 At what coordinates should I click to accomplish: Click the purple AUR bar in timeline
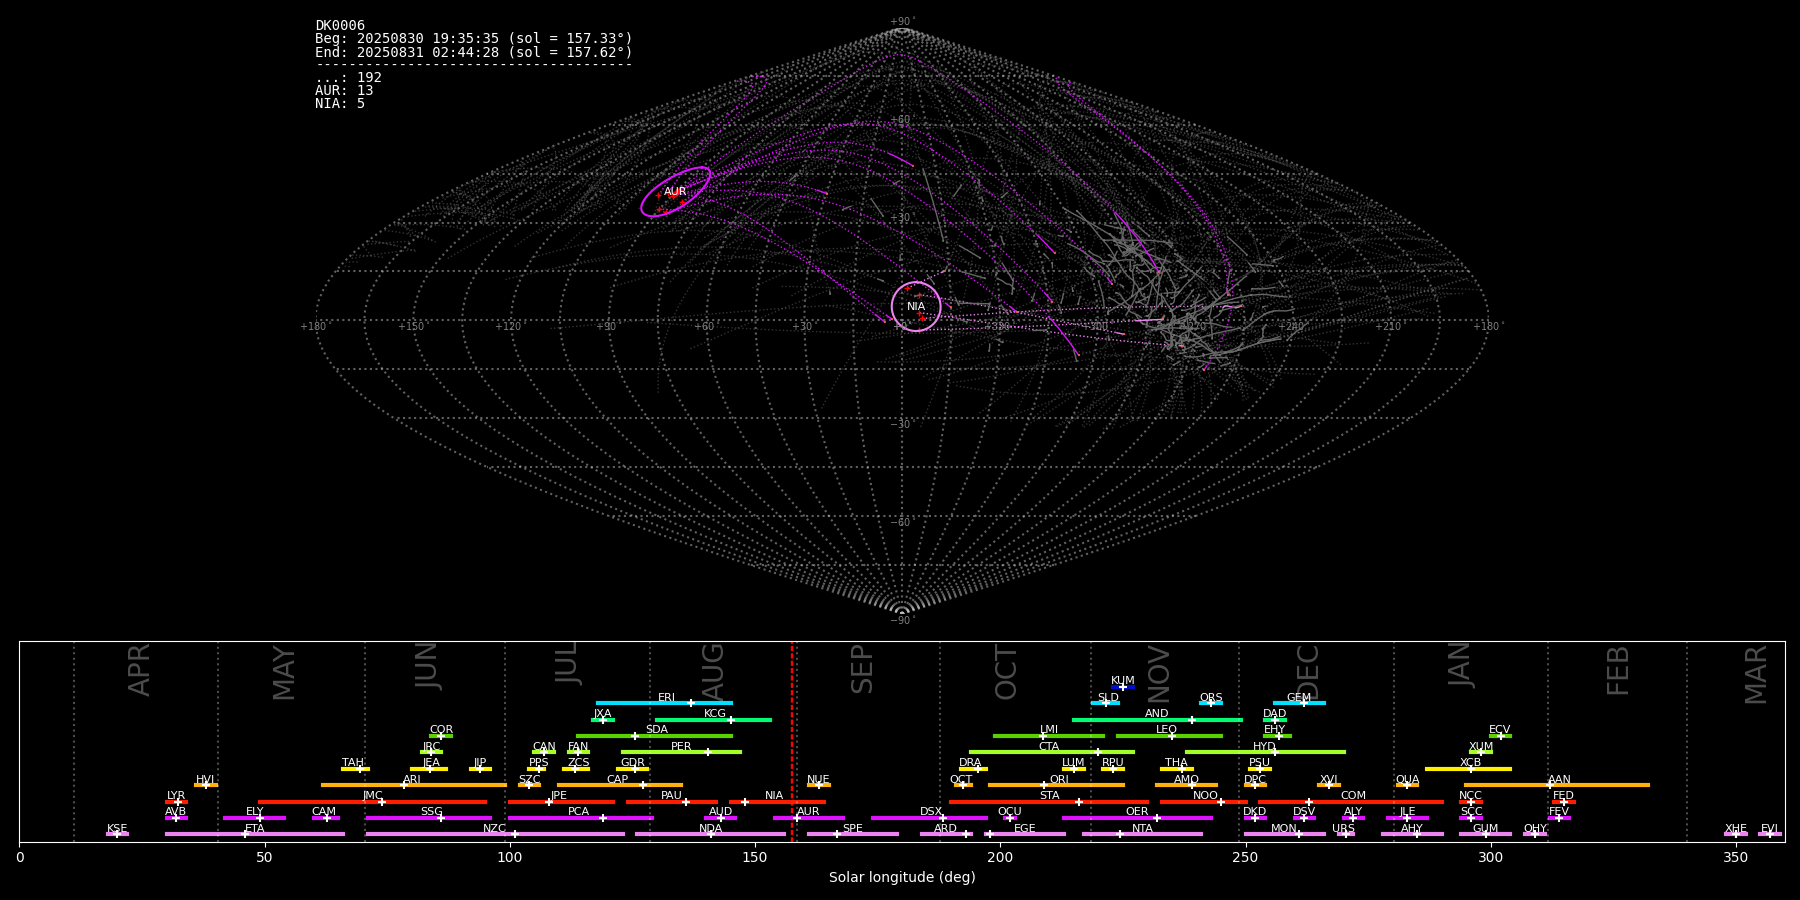(x=808, y=818)
